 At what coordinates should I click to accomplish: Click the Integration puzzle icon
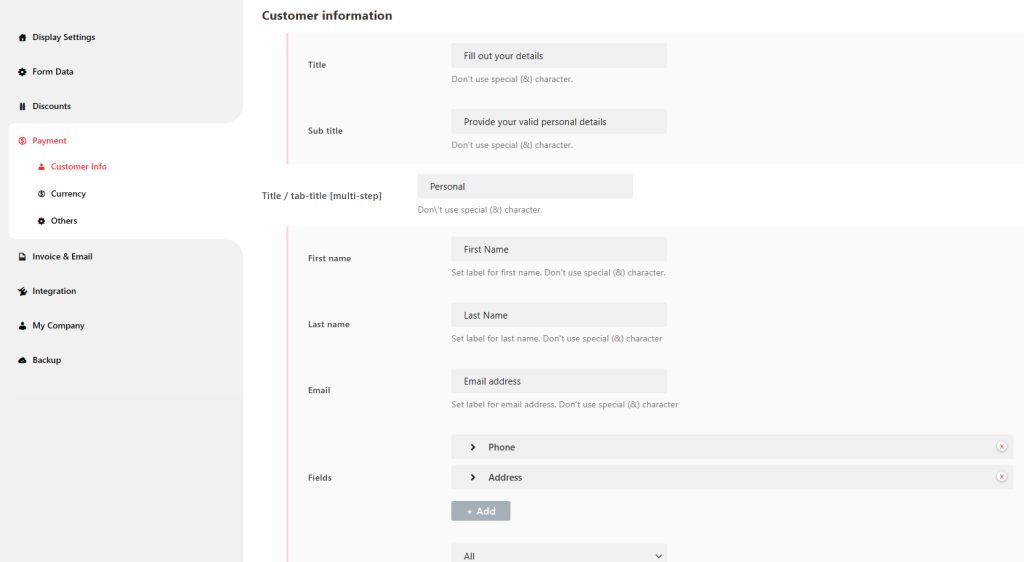22,292
